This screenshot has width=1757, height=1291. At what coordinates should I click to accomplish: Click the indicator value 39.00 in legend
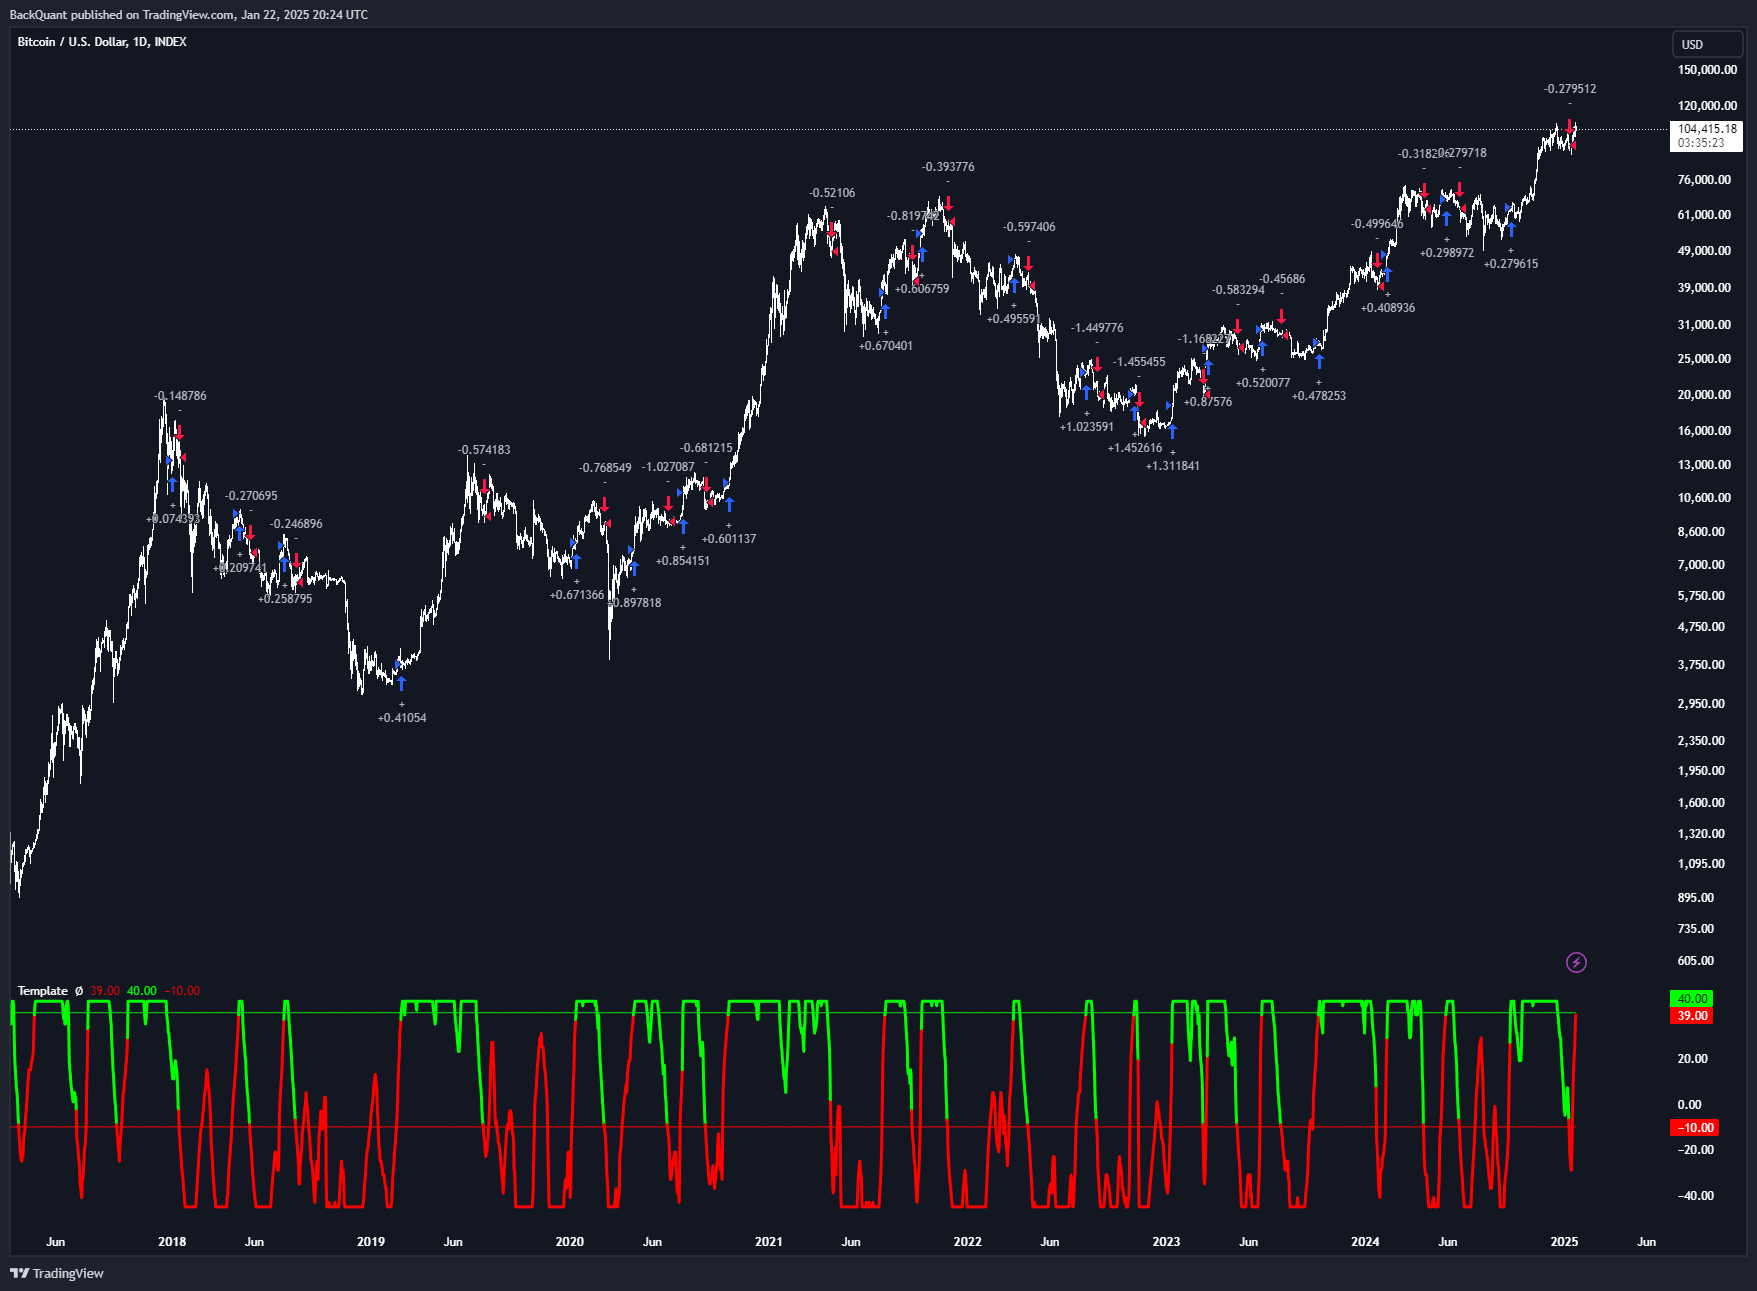coord(105,991)
